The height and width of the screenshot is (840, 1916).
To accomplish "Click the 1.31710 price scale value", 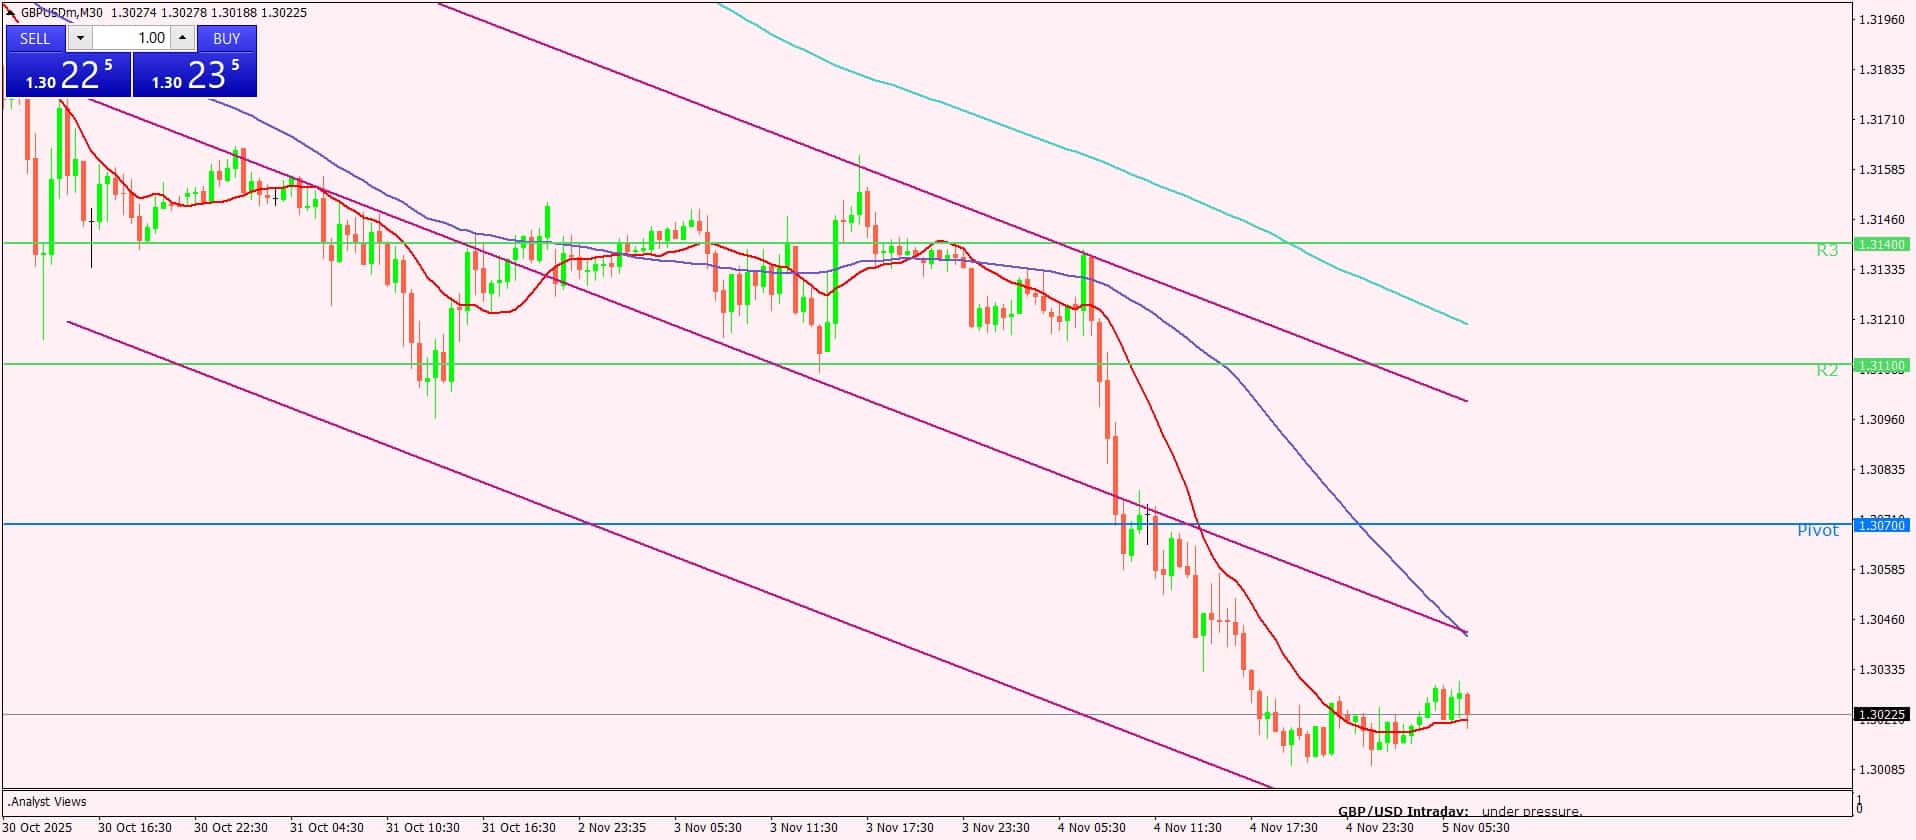I will [x=1881, y=119].
